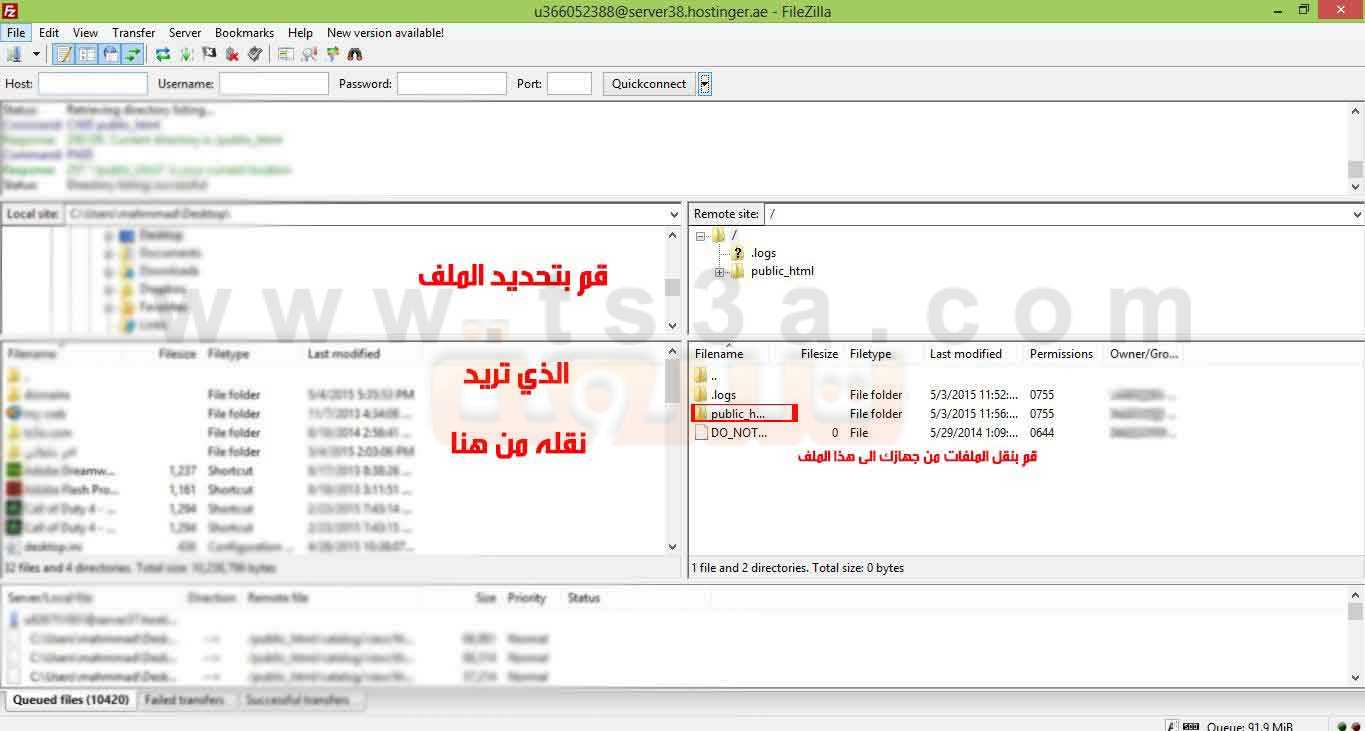Click the local Last modified column header
Screen dimensions: 1365x731
coord(344,354)
